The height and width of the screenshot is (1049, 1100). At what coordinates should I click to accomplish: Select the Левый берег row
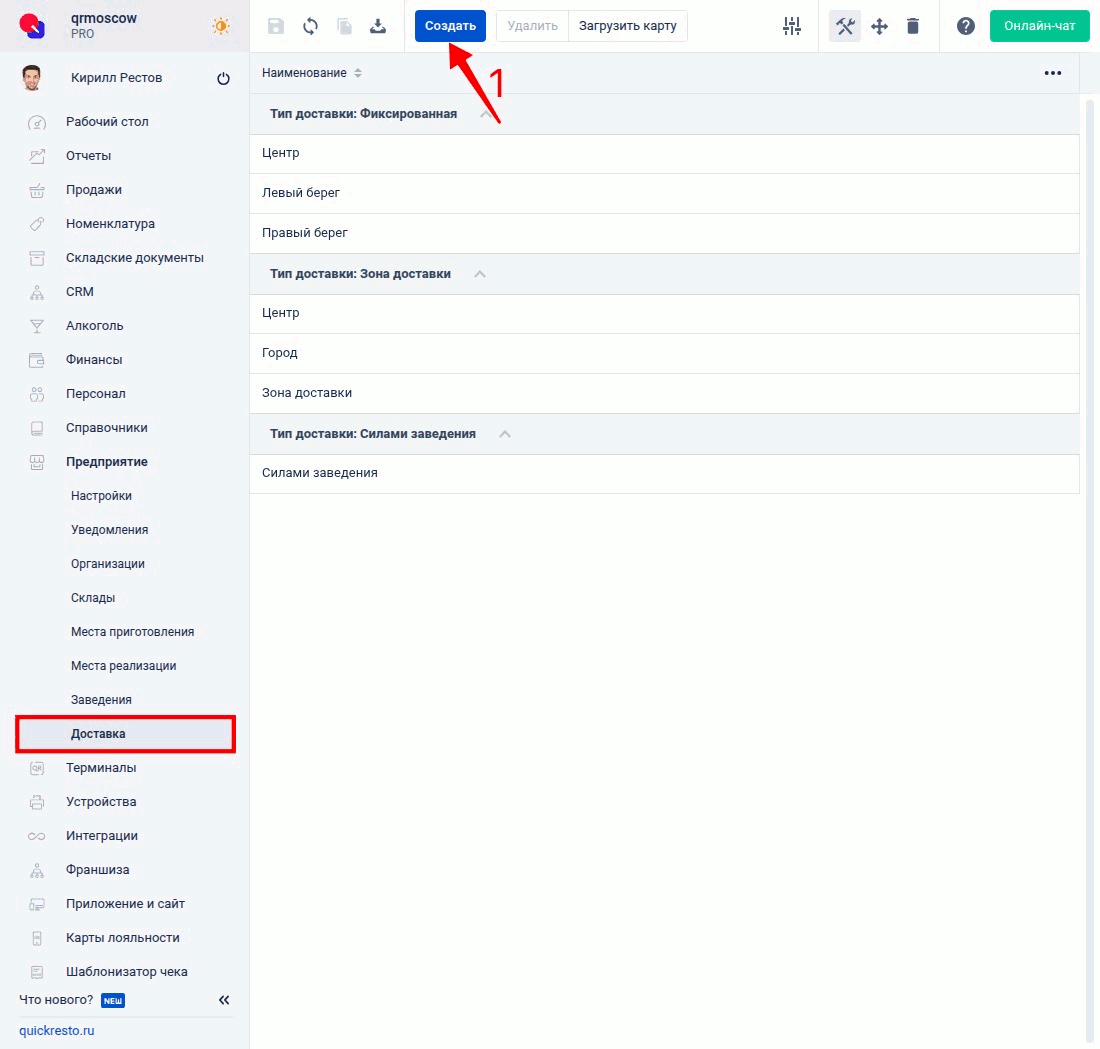664,193
